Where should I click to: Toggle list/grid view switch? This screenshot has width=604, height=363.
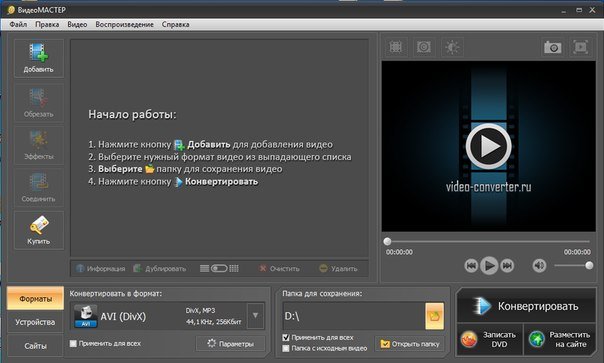219,268
